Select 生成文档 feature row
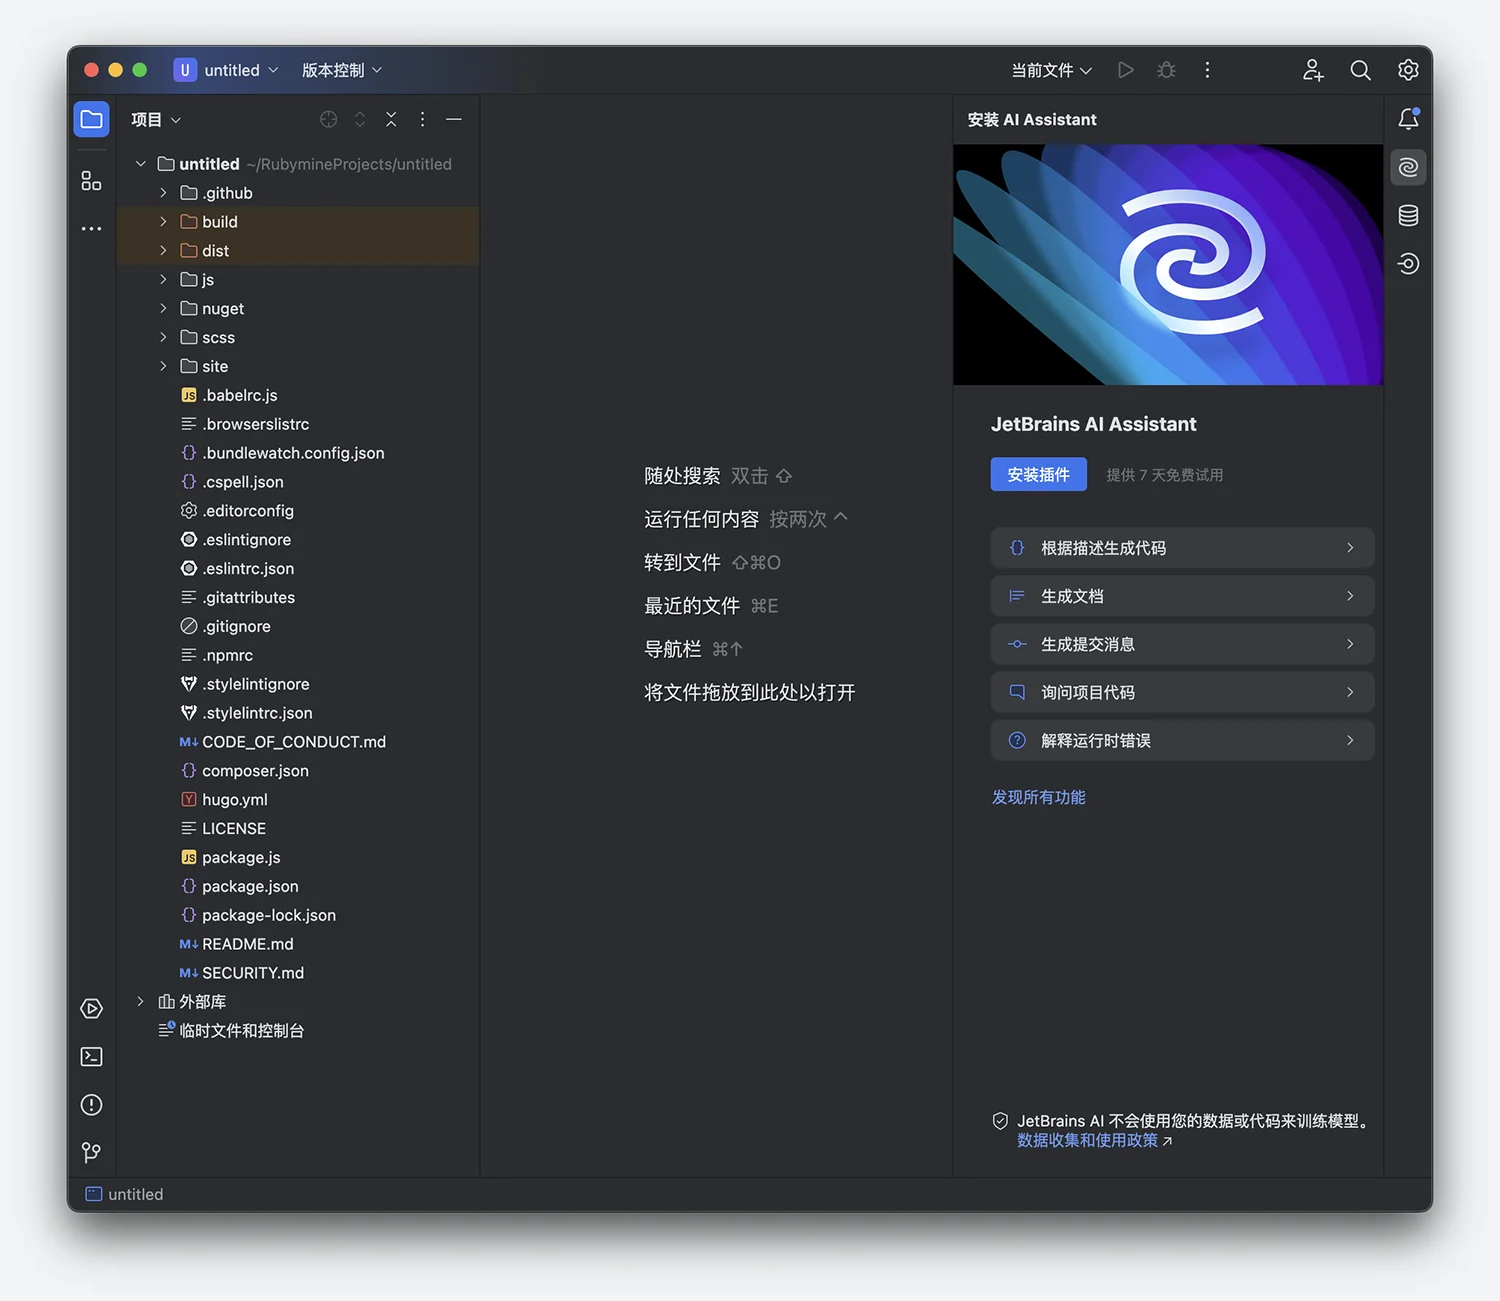This screenshot has height=1301, width=1500. tap(1182, 596)
